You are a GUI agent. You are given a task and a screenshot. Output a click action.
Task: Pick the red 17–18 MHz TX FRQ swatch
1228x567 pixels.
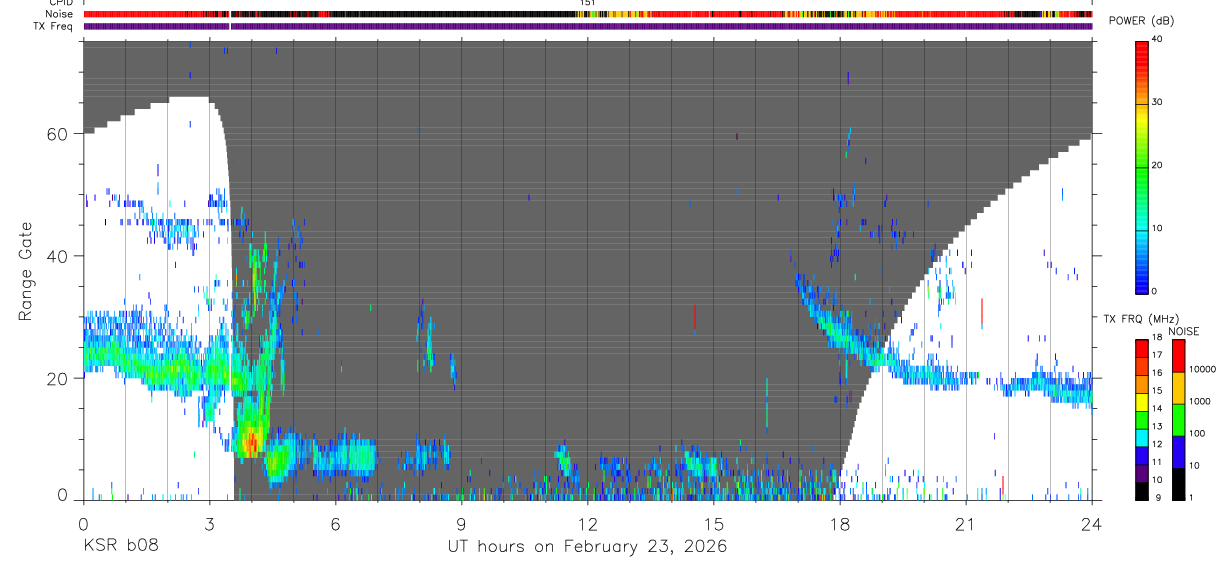point(1142,349)
